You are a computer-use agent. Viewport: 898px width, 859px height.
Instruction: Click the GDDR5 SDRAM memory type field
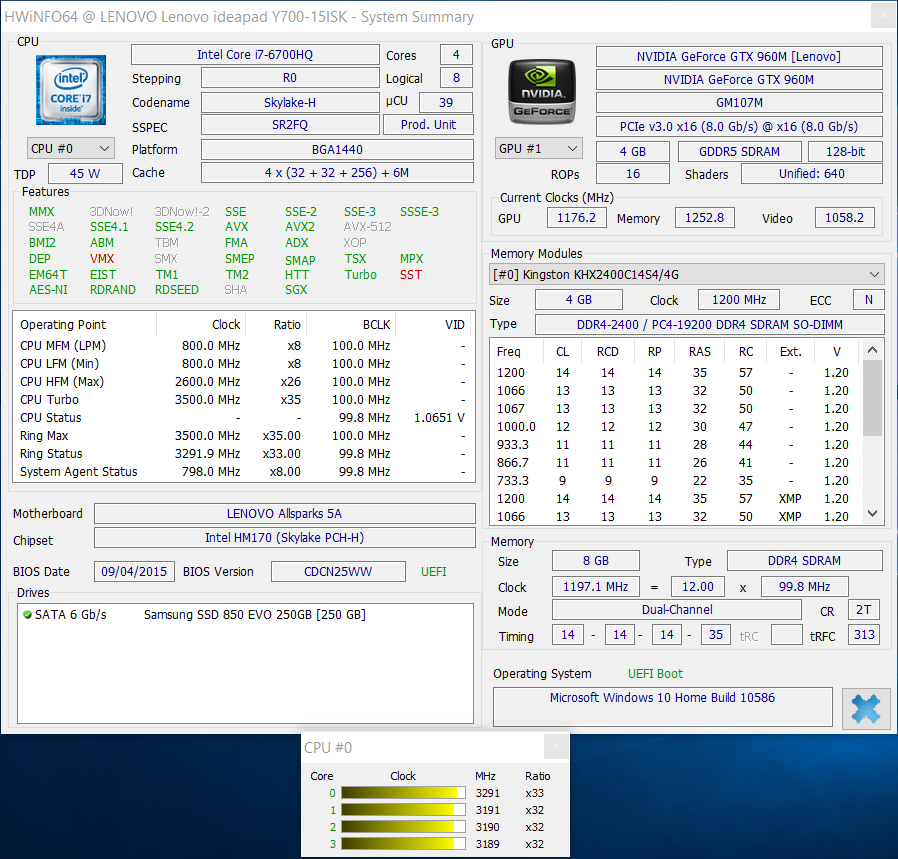pos(739,151)
